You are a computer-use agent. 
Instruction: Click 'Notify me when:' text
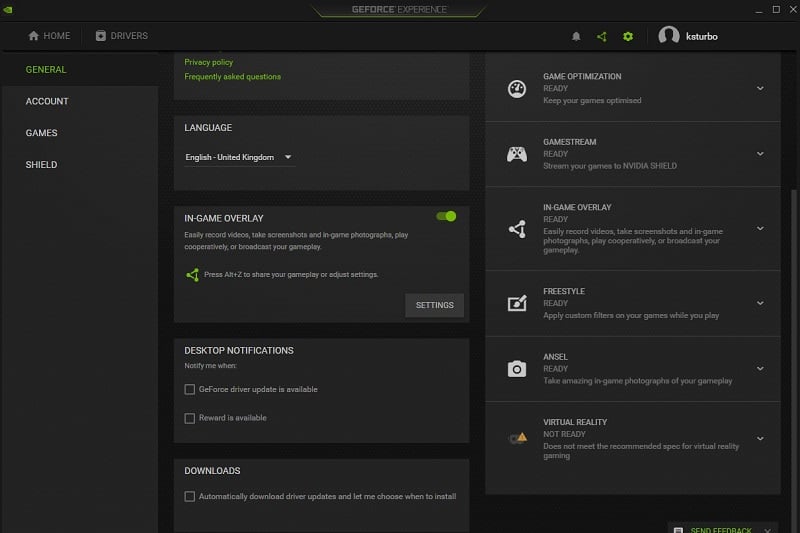pos(210,366)
